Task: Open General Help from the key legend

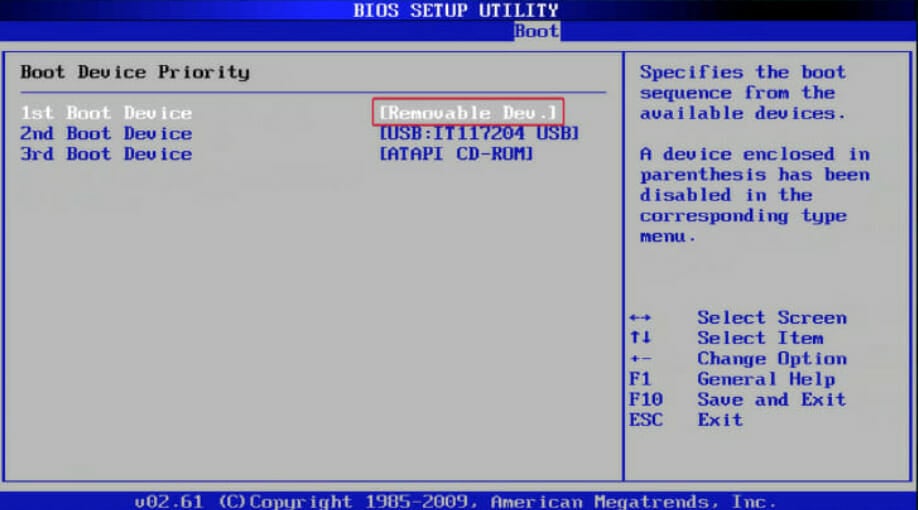Action: coord(765,379)
